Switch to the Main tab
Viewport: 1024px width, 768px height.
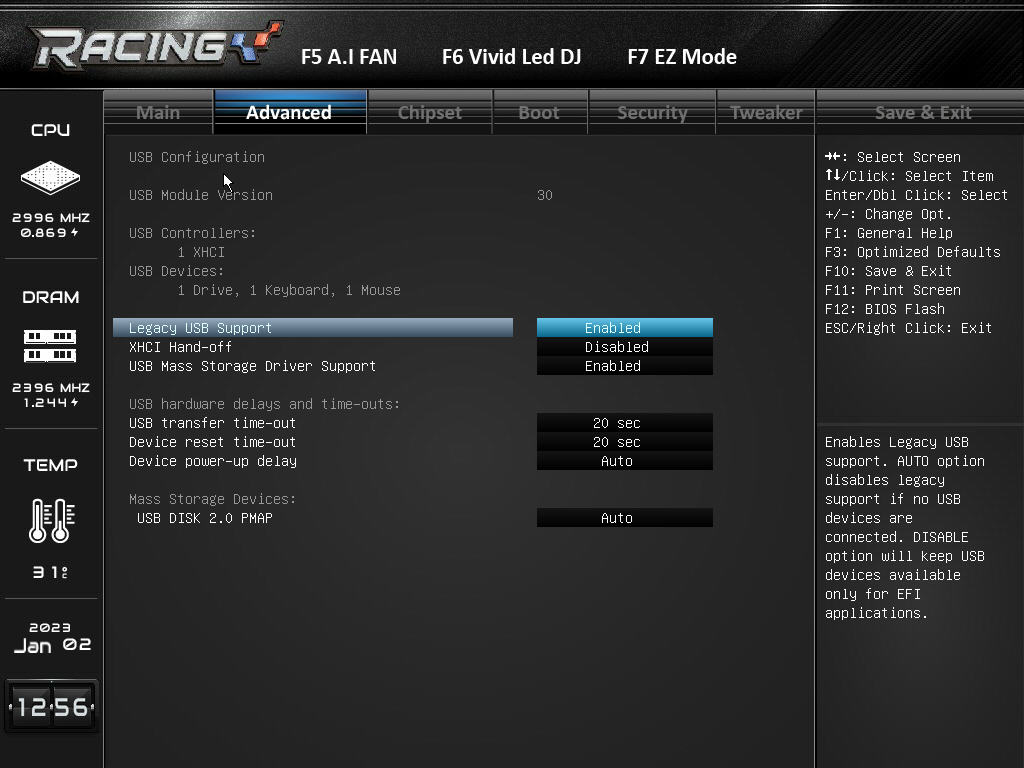(158, 112)
